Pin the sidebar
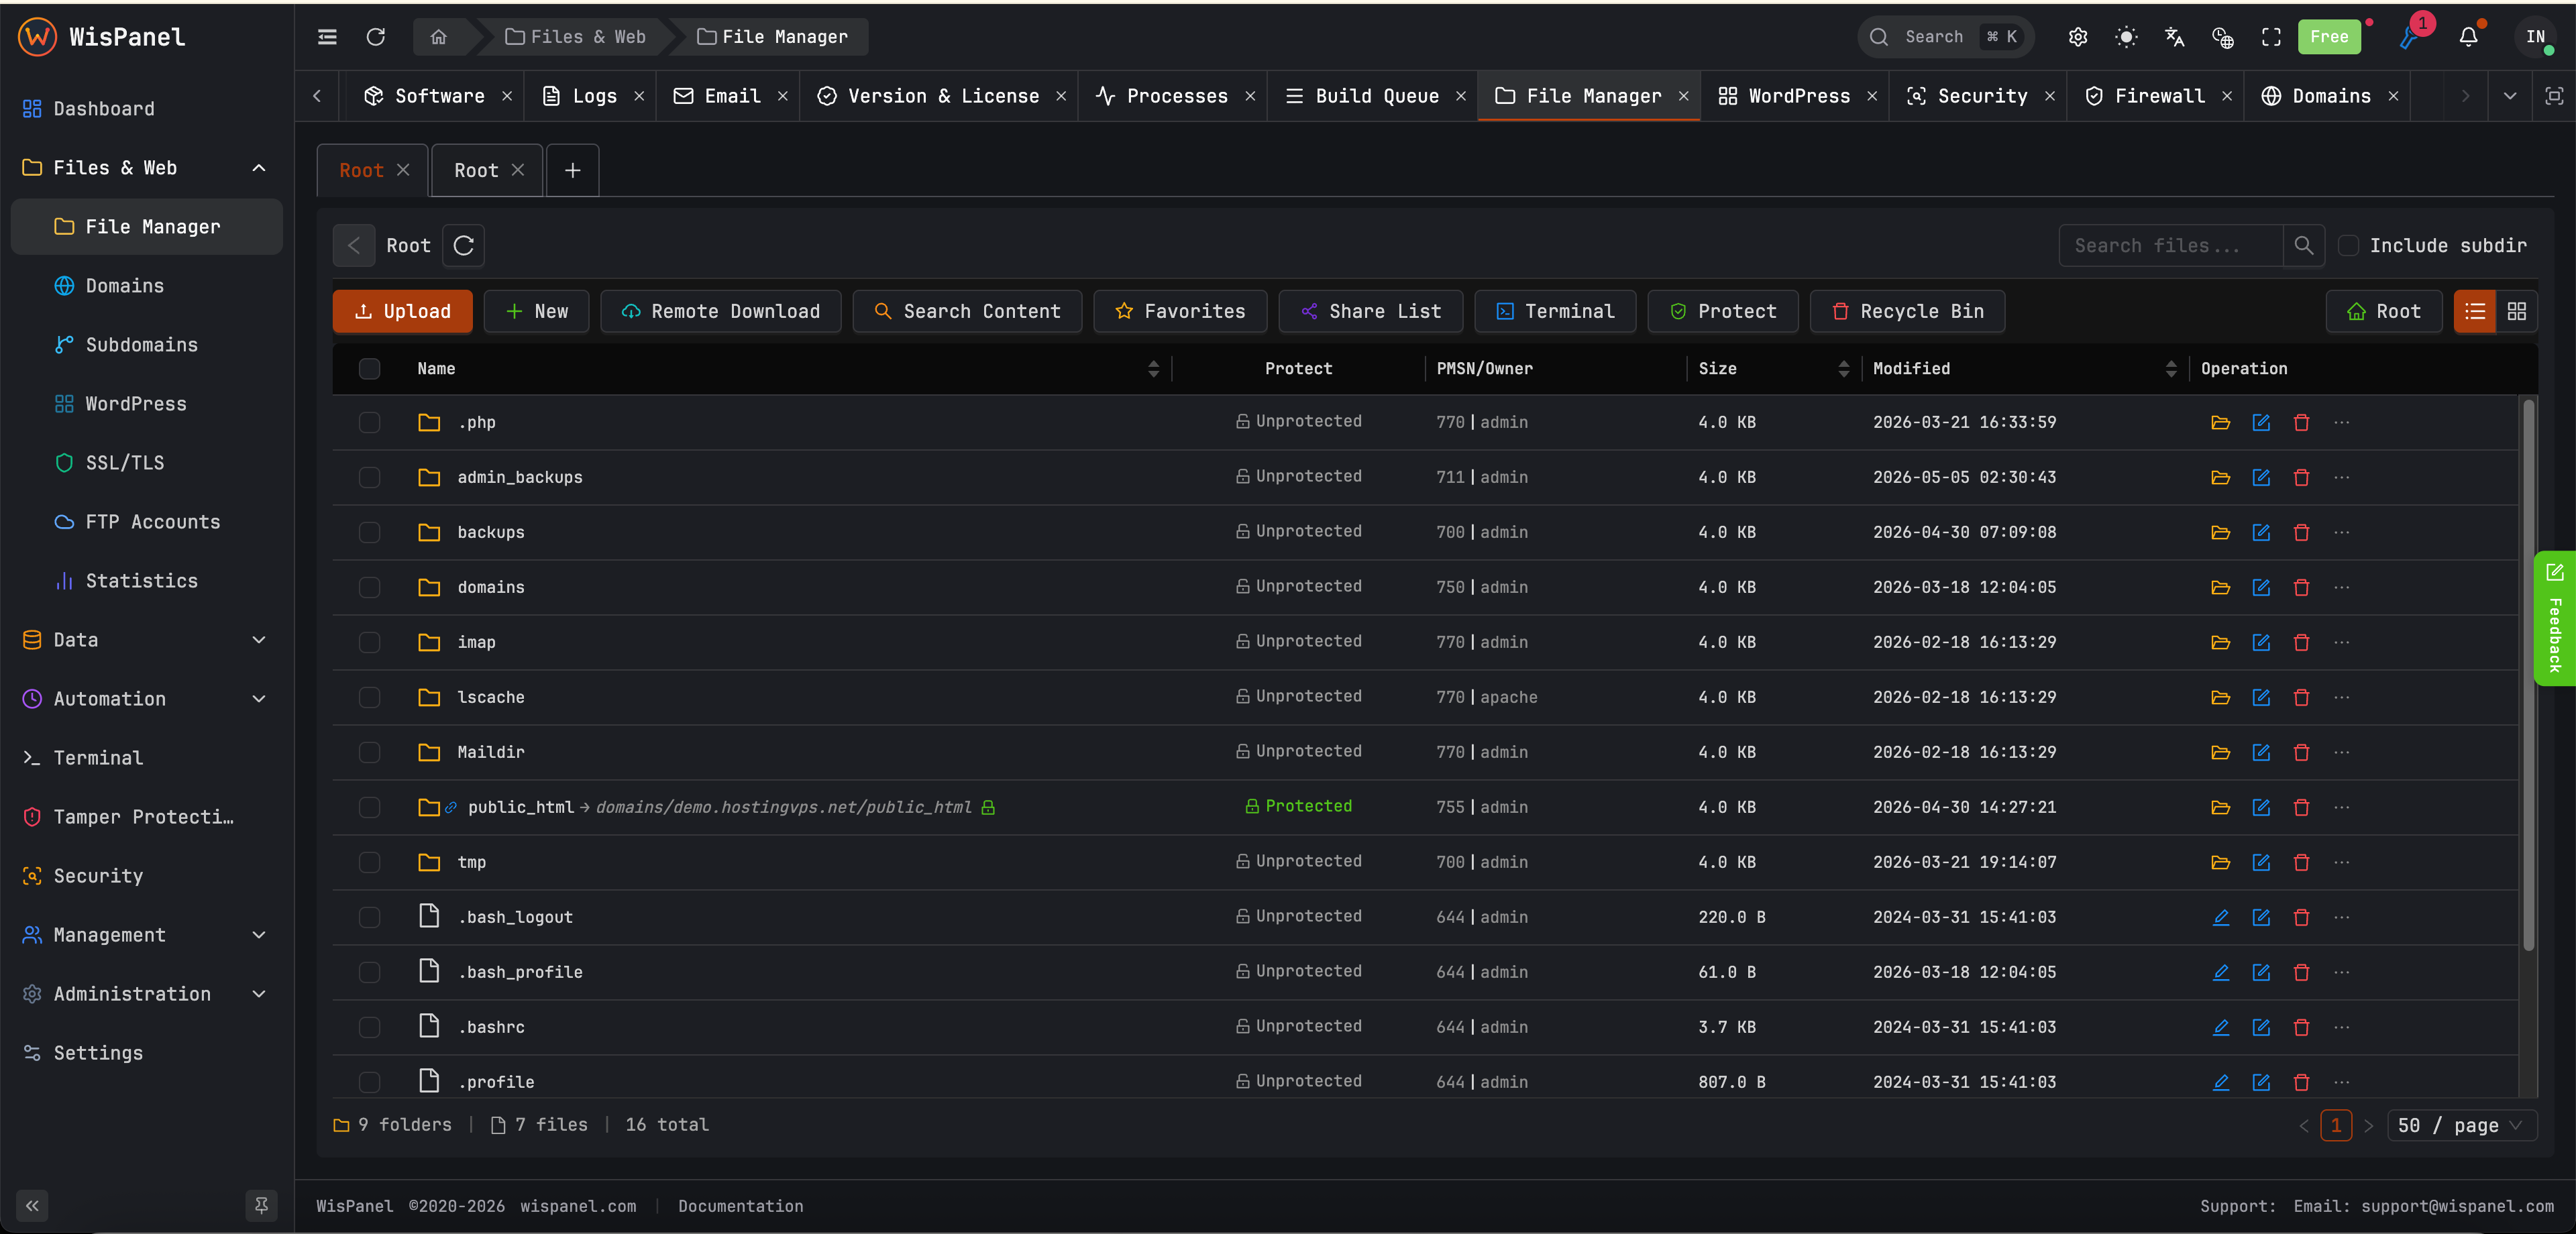 261,1206
